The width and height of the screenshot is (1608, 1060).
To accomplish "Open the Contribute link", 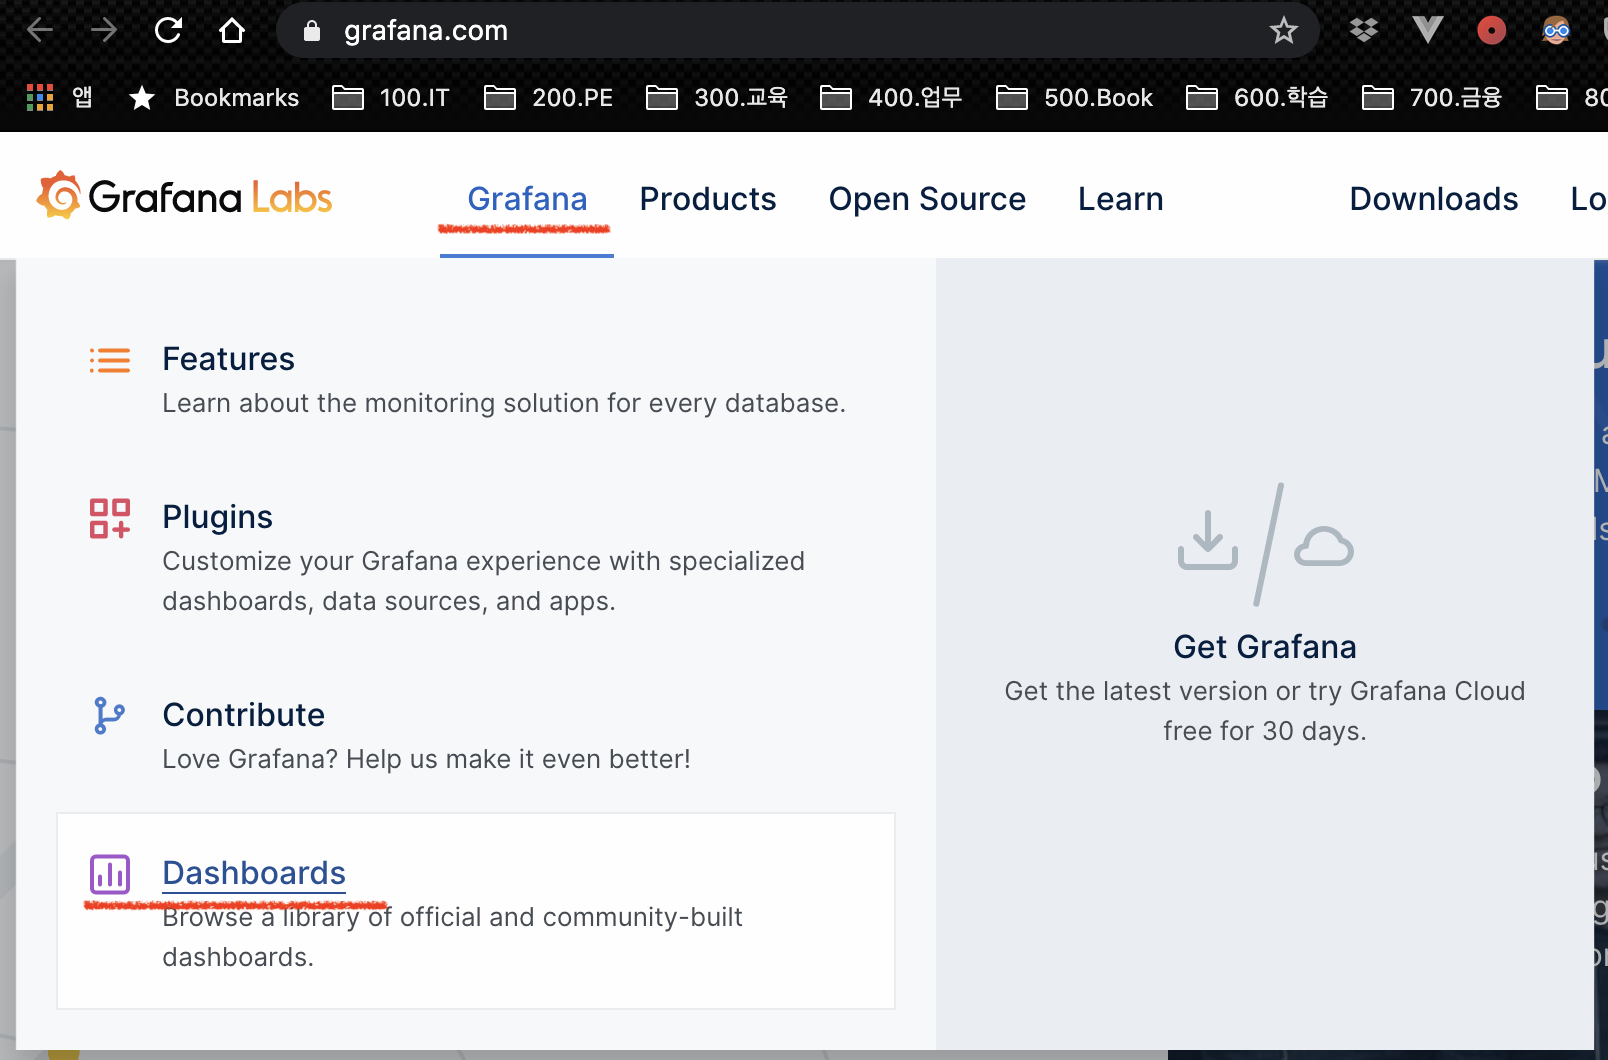I will 244,715.
